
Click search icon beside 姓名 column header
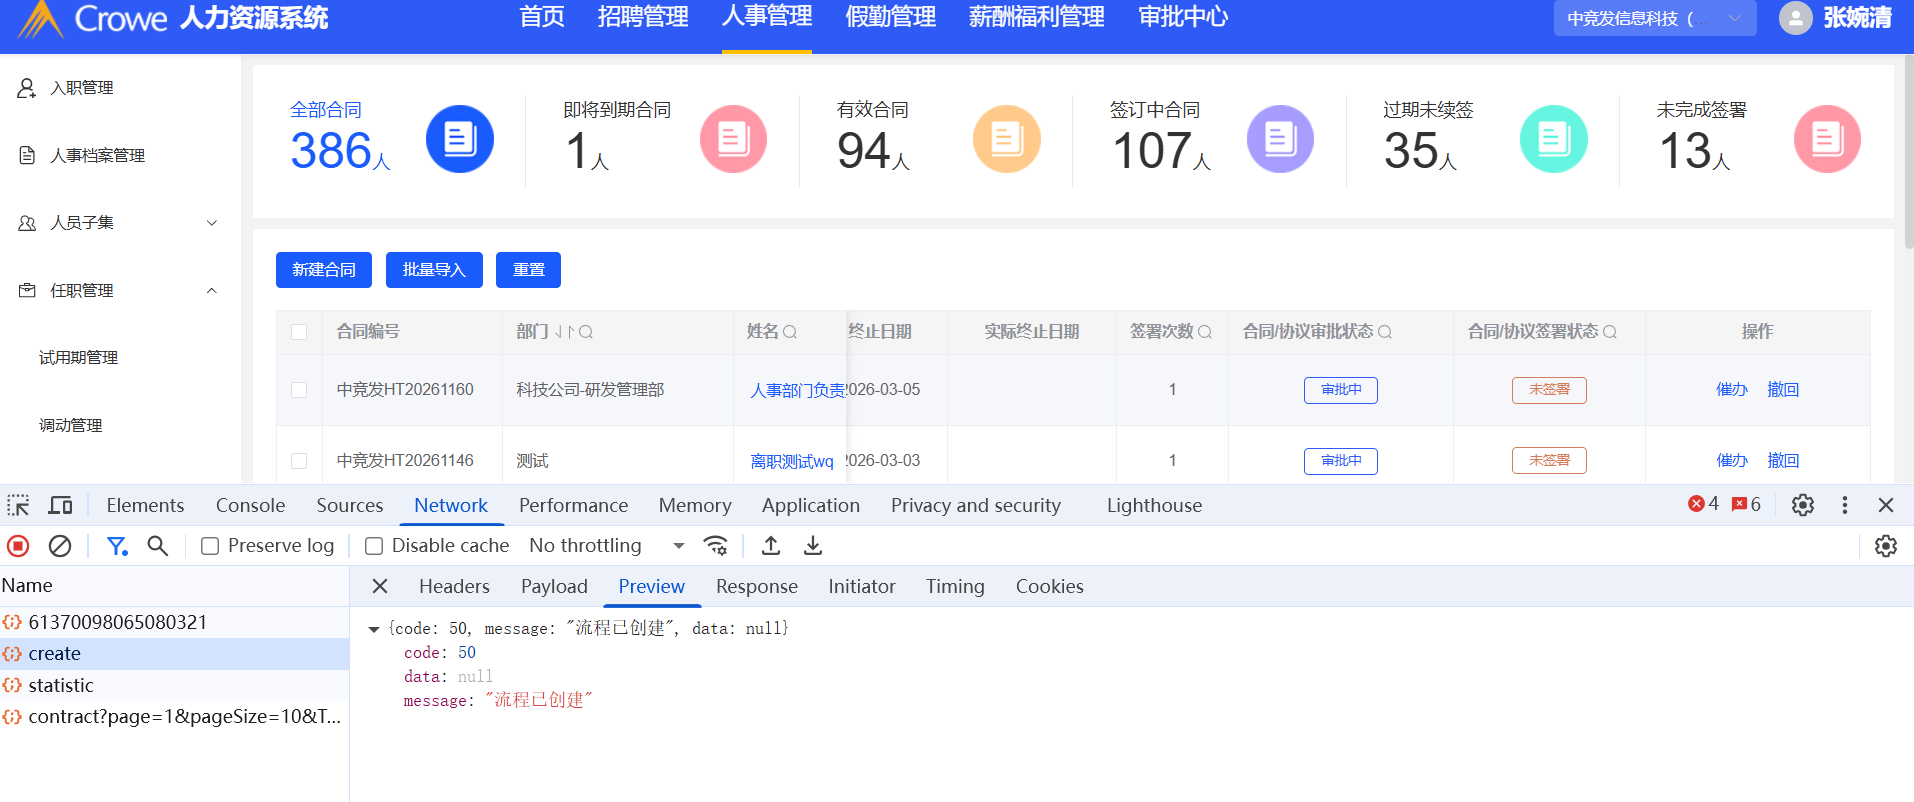[x=790, y=332]
